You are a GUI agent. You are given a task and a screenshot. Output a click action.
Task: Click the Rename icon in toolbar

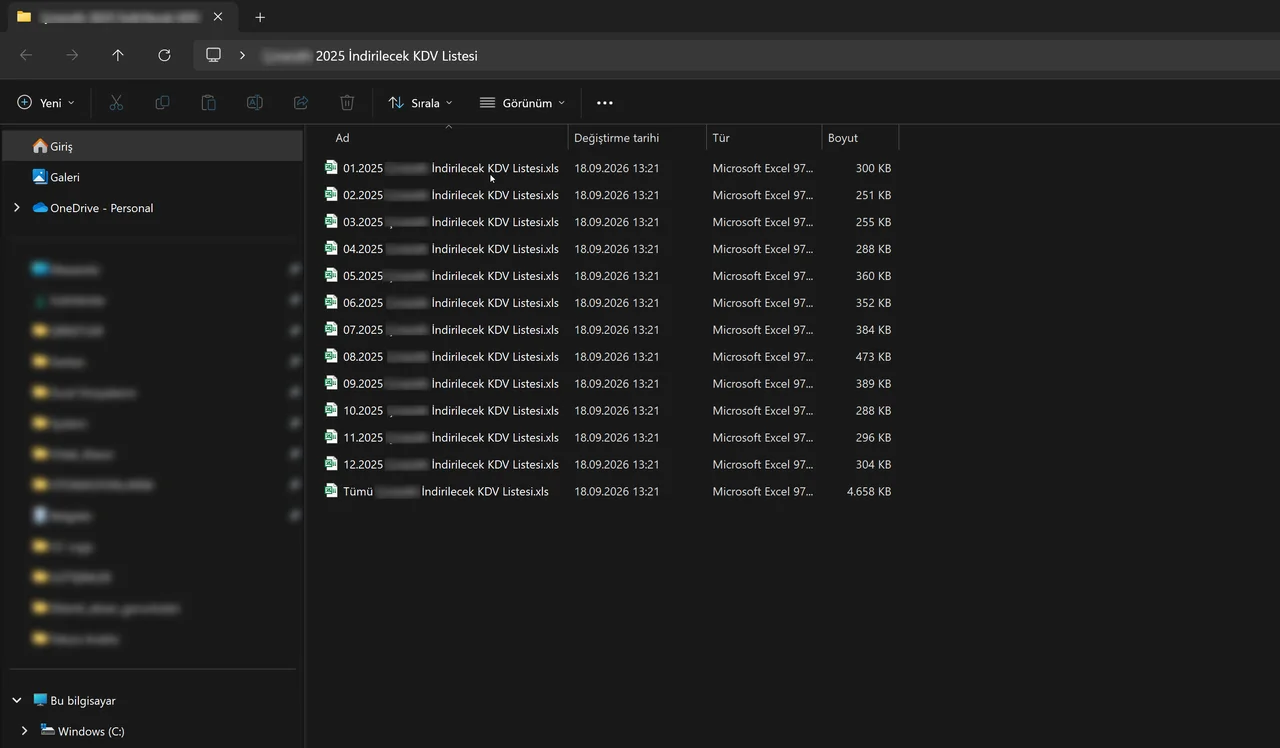coord(255,103)
